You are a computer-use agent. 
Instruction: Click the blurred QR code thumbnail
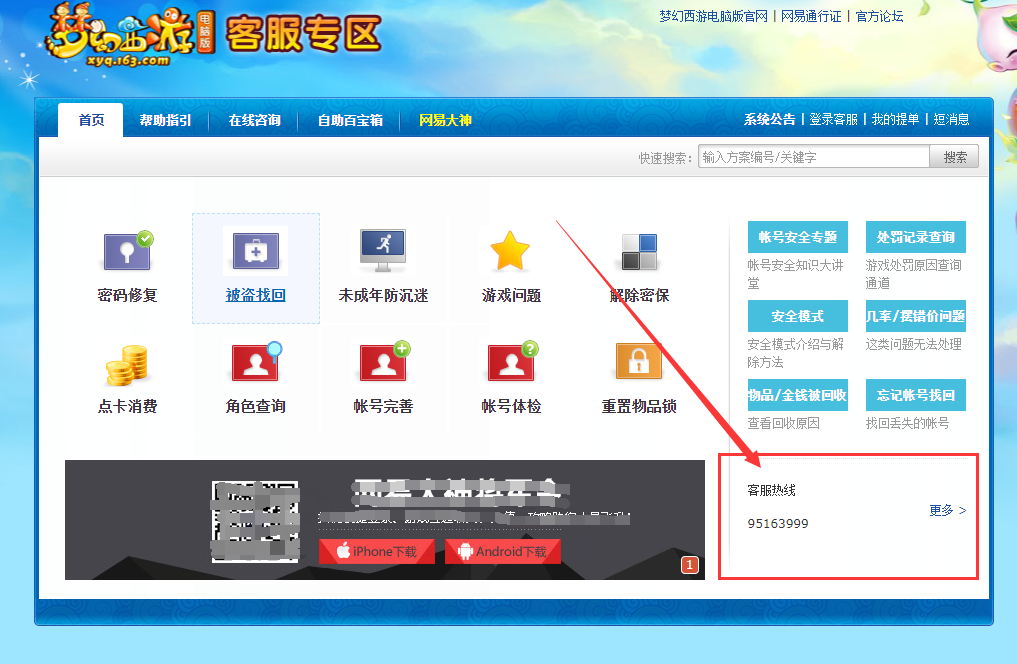256,521
